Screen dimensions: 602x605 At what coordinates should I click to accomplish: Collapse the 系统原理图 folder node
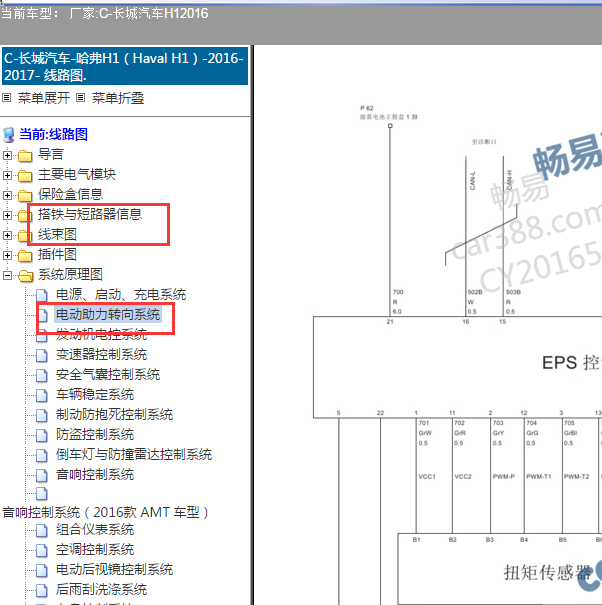tap(7, 275)
